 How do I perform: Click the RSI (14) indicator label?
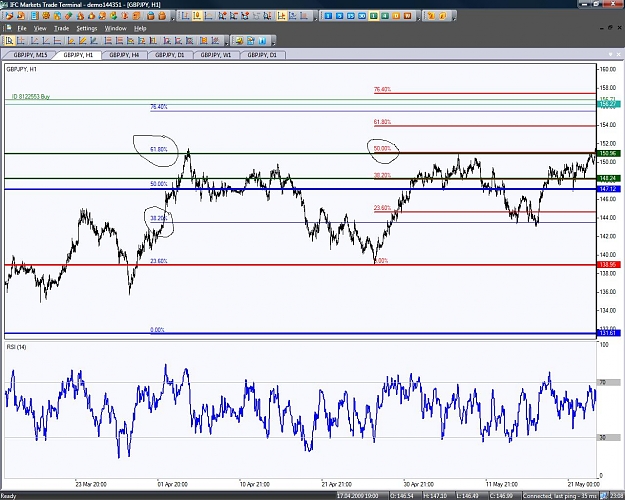(x=16, y=347)
